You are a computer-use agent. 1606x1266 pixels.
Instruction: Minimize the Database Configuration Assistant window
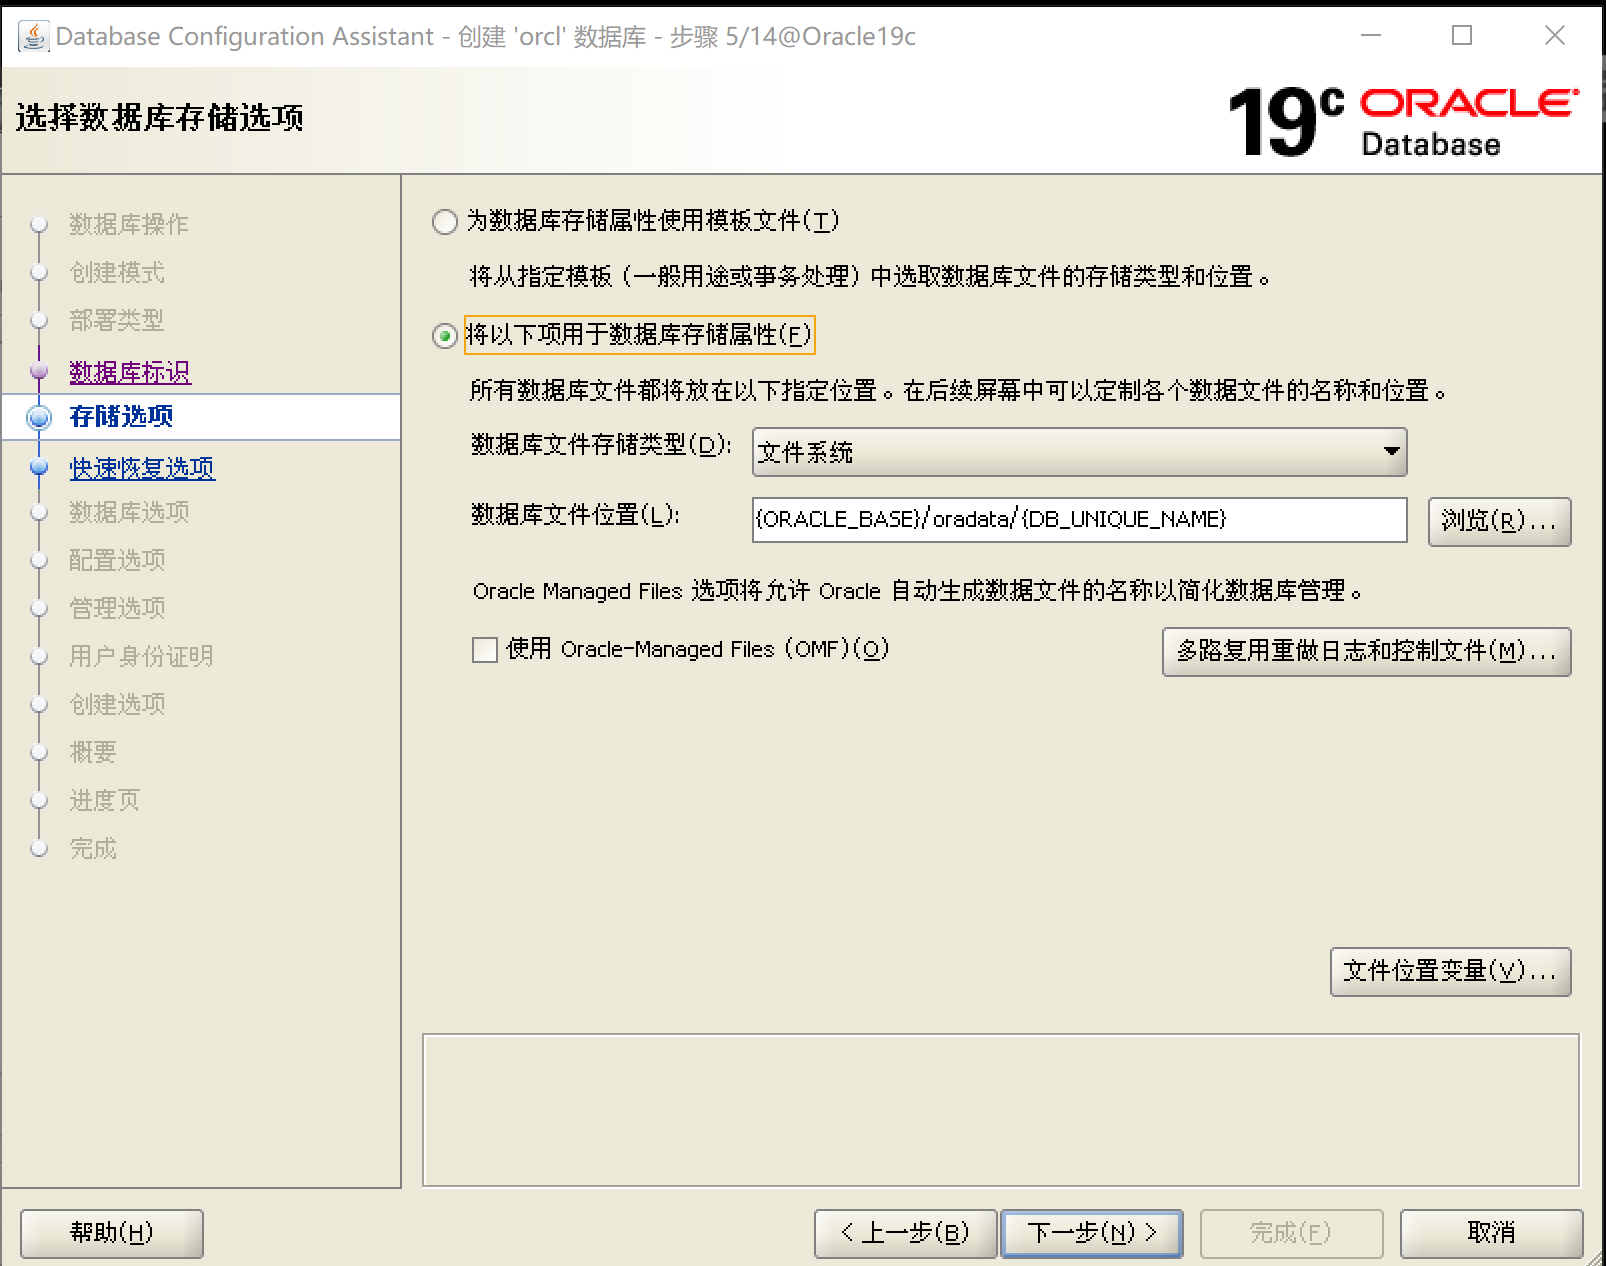(x=1371, y=36)
